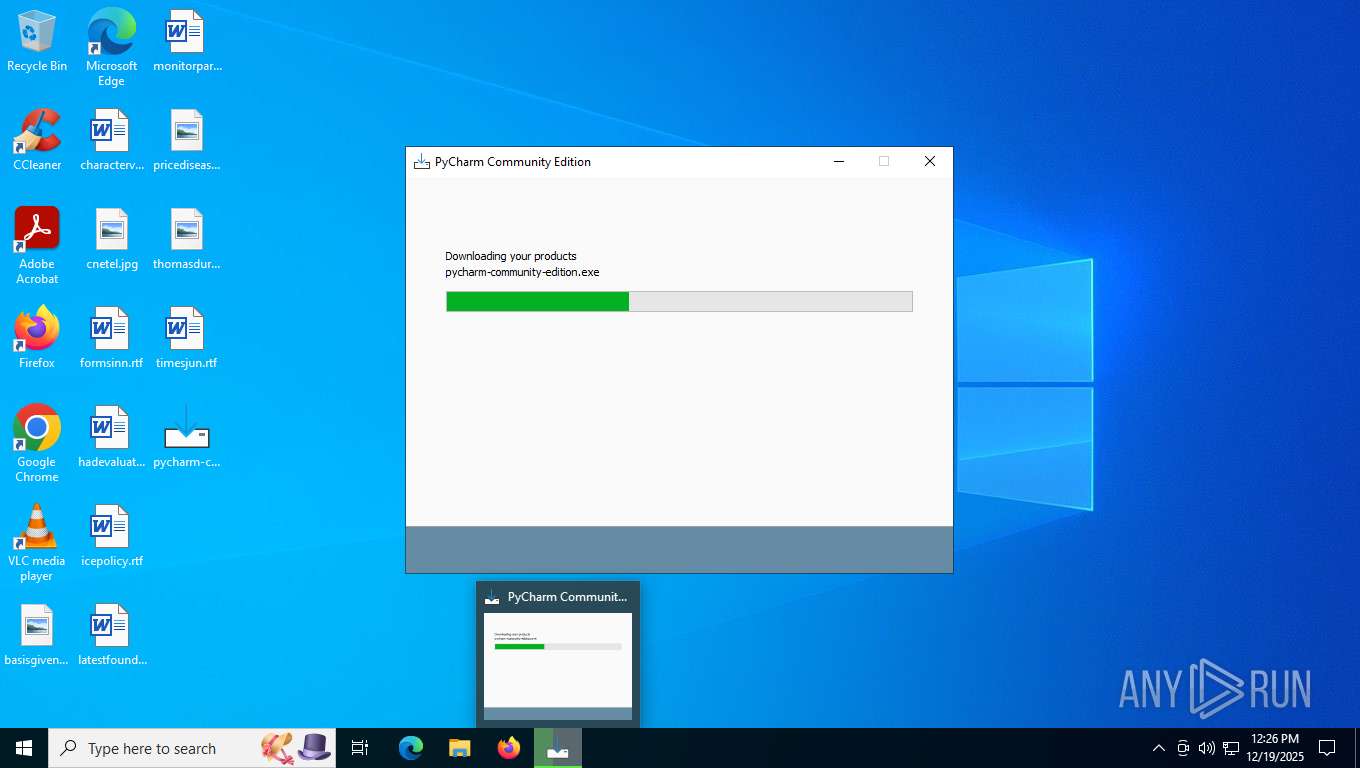Select icepolicy.rtf document icon
The height and width of the screenshot is (768, 1360).
tap(111, 536)
